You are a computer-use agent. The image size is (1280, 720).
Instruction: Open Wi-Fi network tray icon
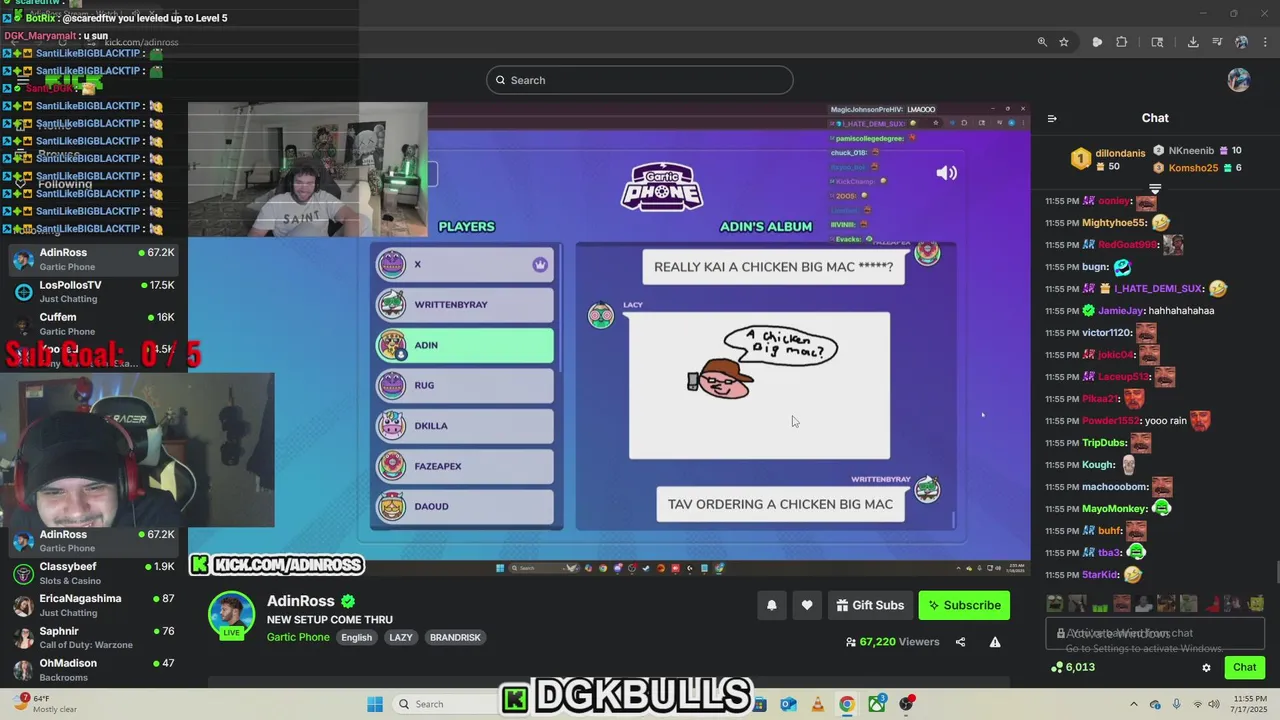coord(1196,704)
